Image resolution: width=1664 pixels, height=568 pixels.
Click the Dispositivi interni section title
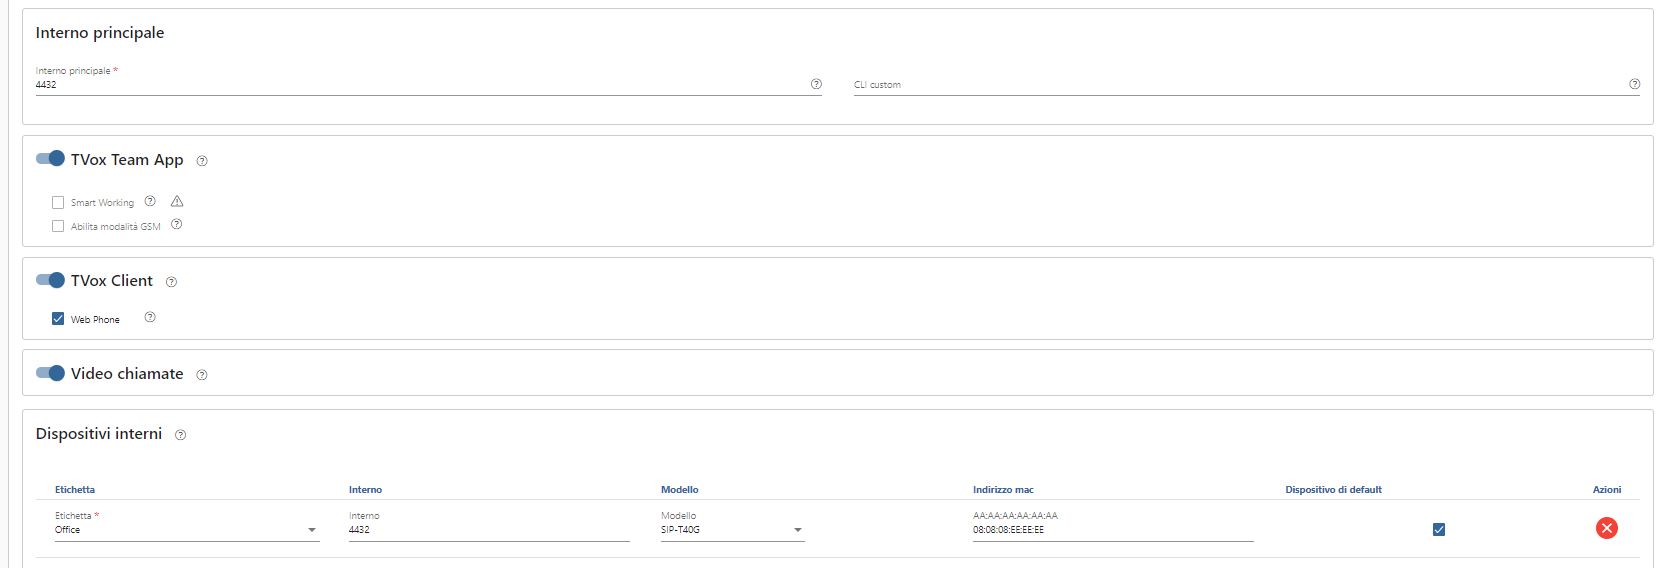(x=99, y=434)
